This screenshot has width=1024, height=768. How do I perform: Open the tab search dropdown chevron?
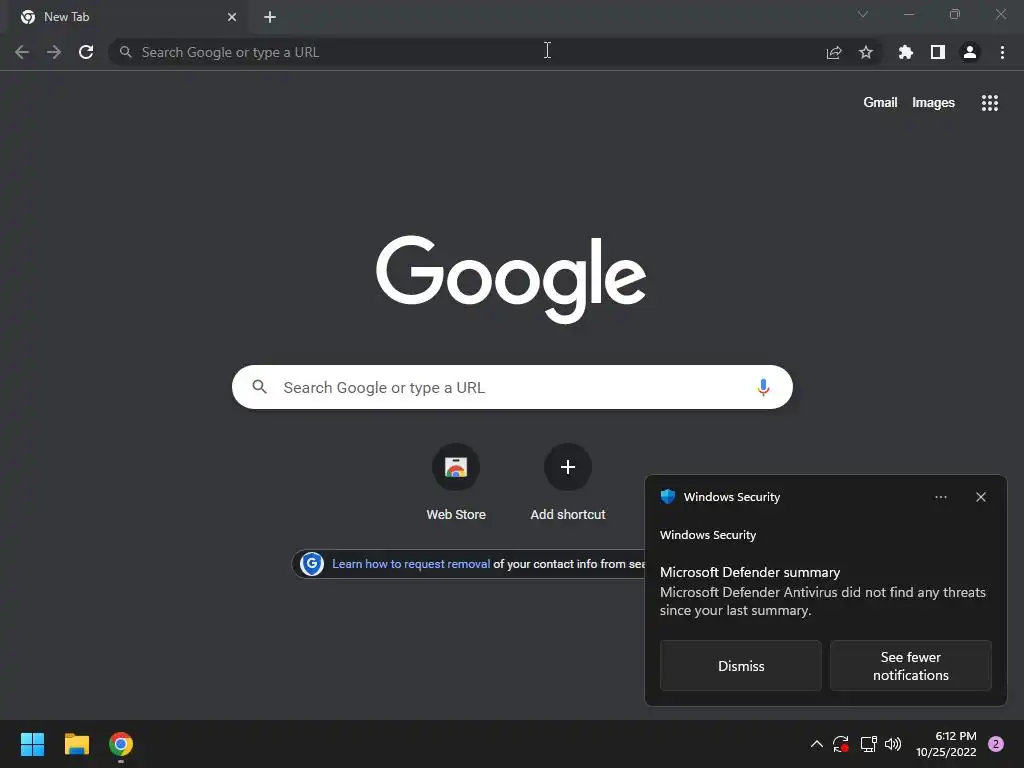click(863, 14)
